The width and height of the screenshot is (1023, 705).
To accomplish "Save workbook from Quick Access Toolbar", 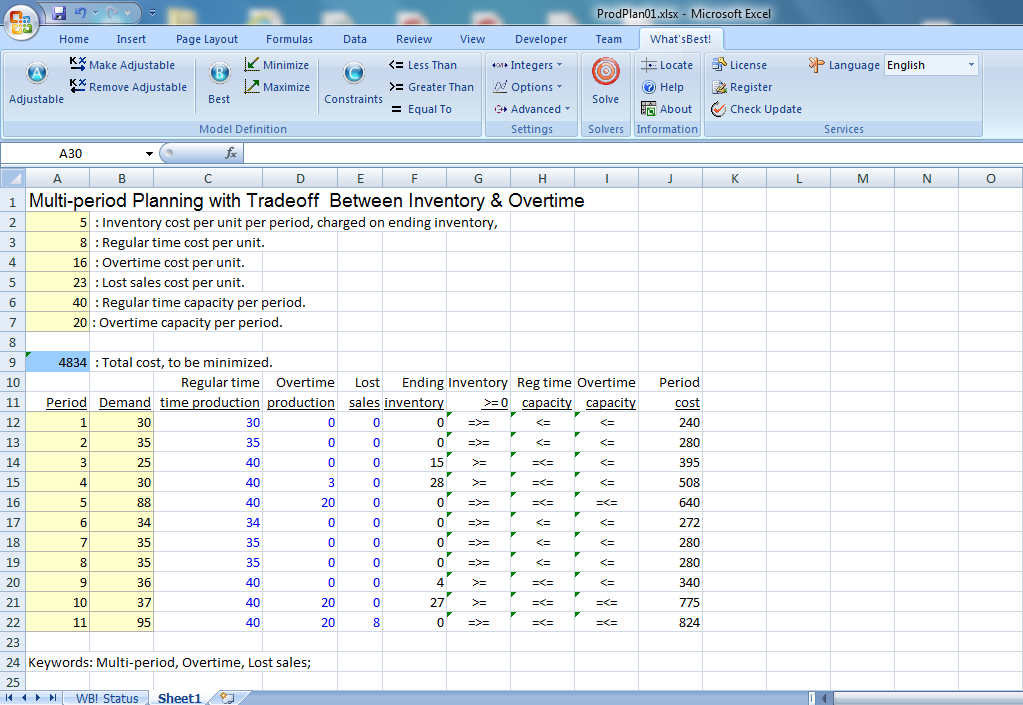I will click(59, 13).
